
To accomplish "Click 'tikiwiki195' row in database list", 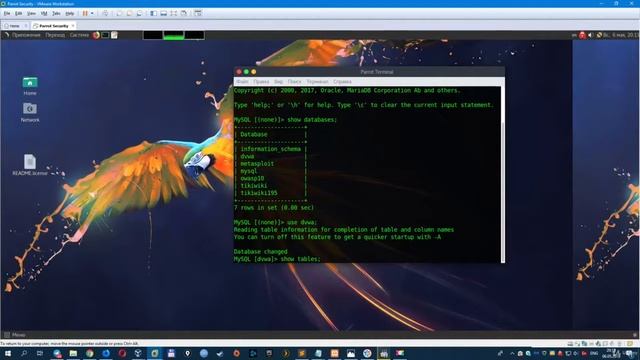I will 259,193.
